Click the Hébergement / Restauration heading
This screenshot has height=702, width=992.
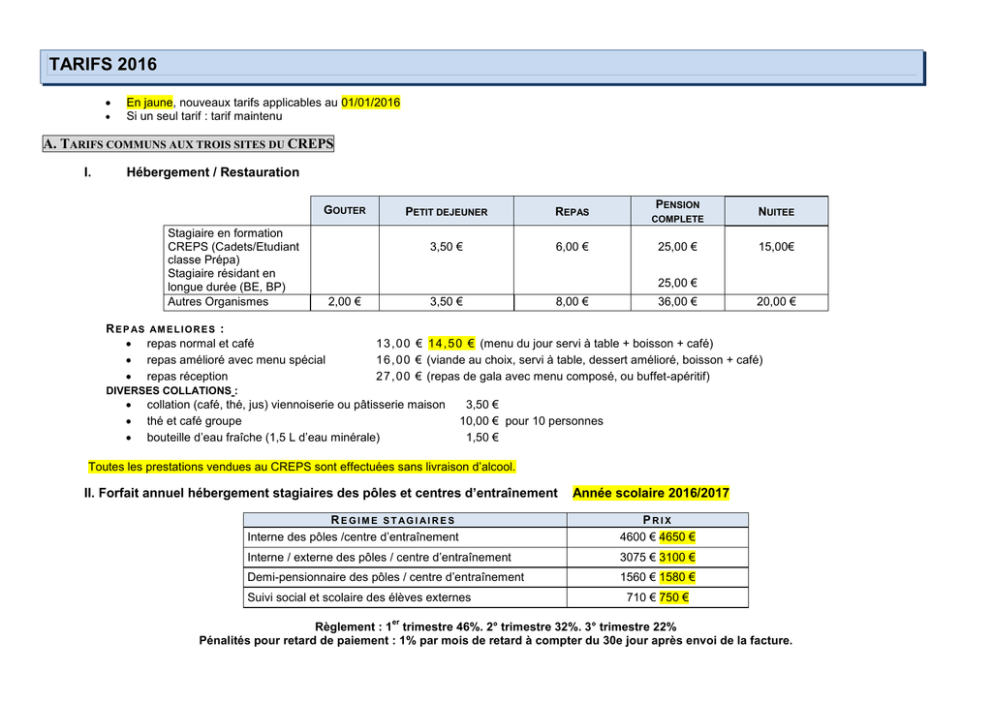213,172
